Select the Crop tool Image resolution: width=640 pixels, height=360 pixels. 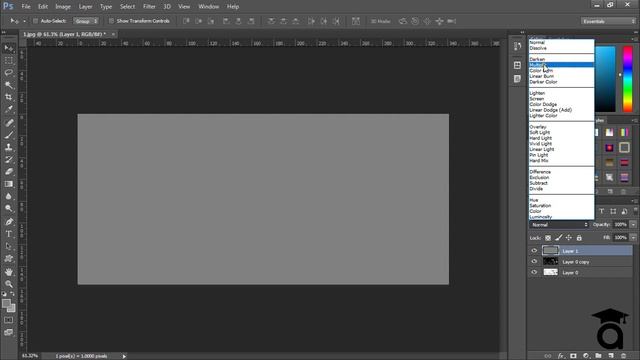click(9, 97)
